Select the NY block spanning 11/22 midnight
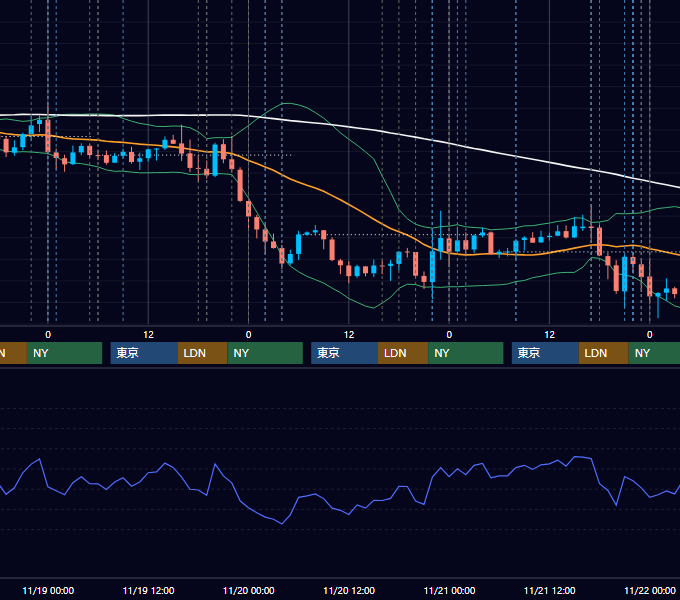Image resolution: width=680 pixels, height=600 pixels. pyautogui.click(x=654, y=353)
